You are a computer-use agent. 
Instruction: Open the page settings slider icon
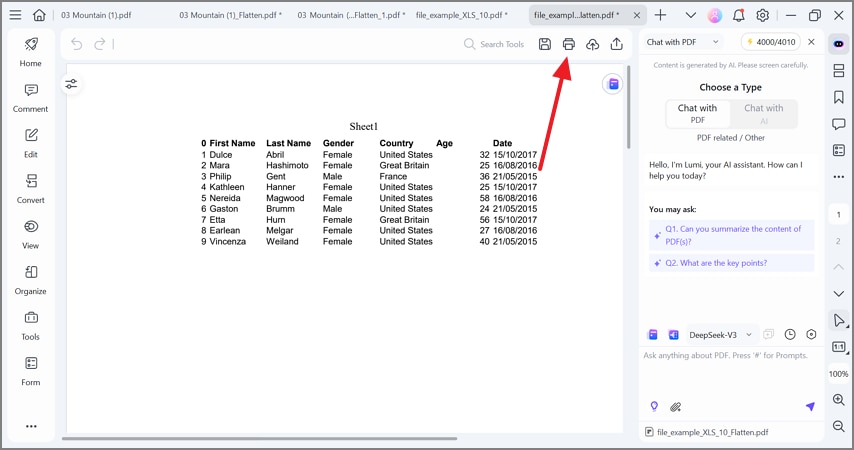(71, 84)
